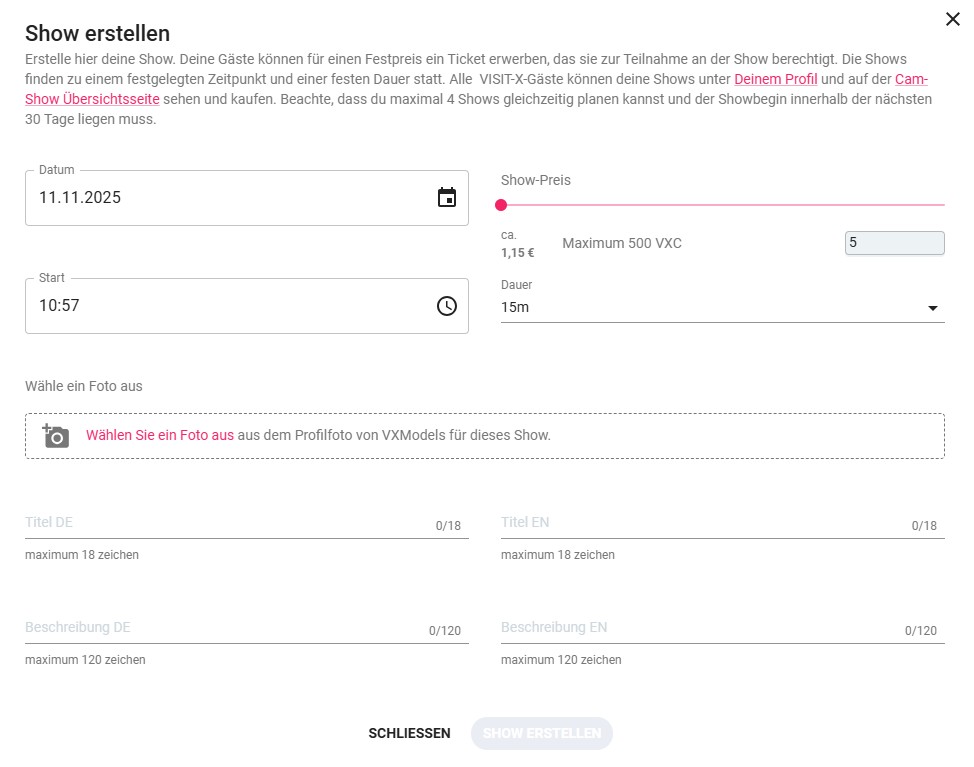Click the add photo camera icon

click(56, 436)
